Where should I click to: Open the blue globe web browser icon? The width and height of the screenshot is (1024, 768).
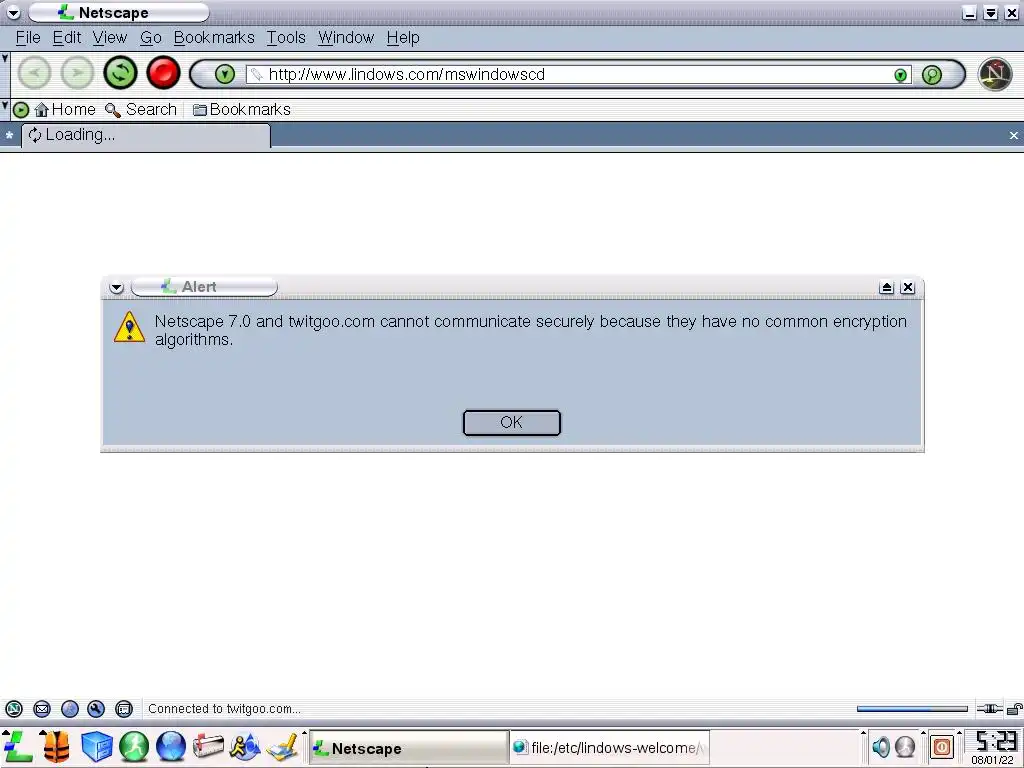pyautogui.click(x=171, y=746)
